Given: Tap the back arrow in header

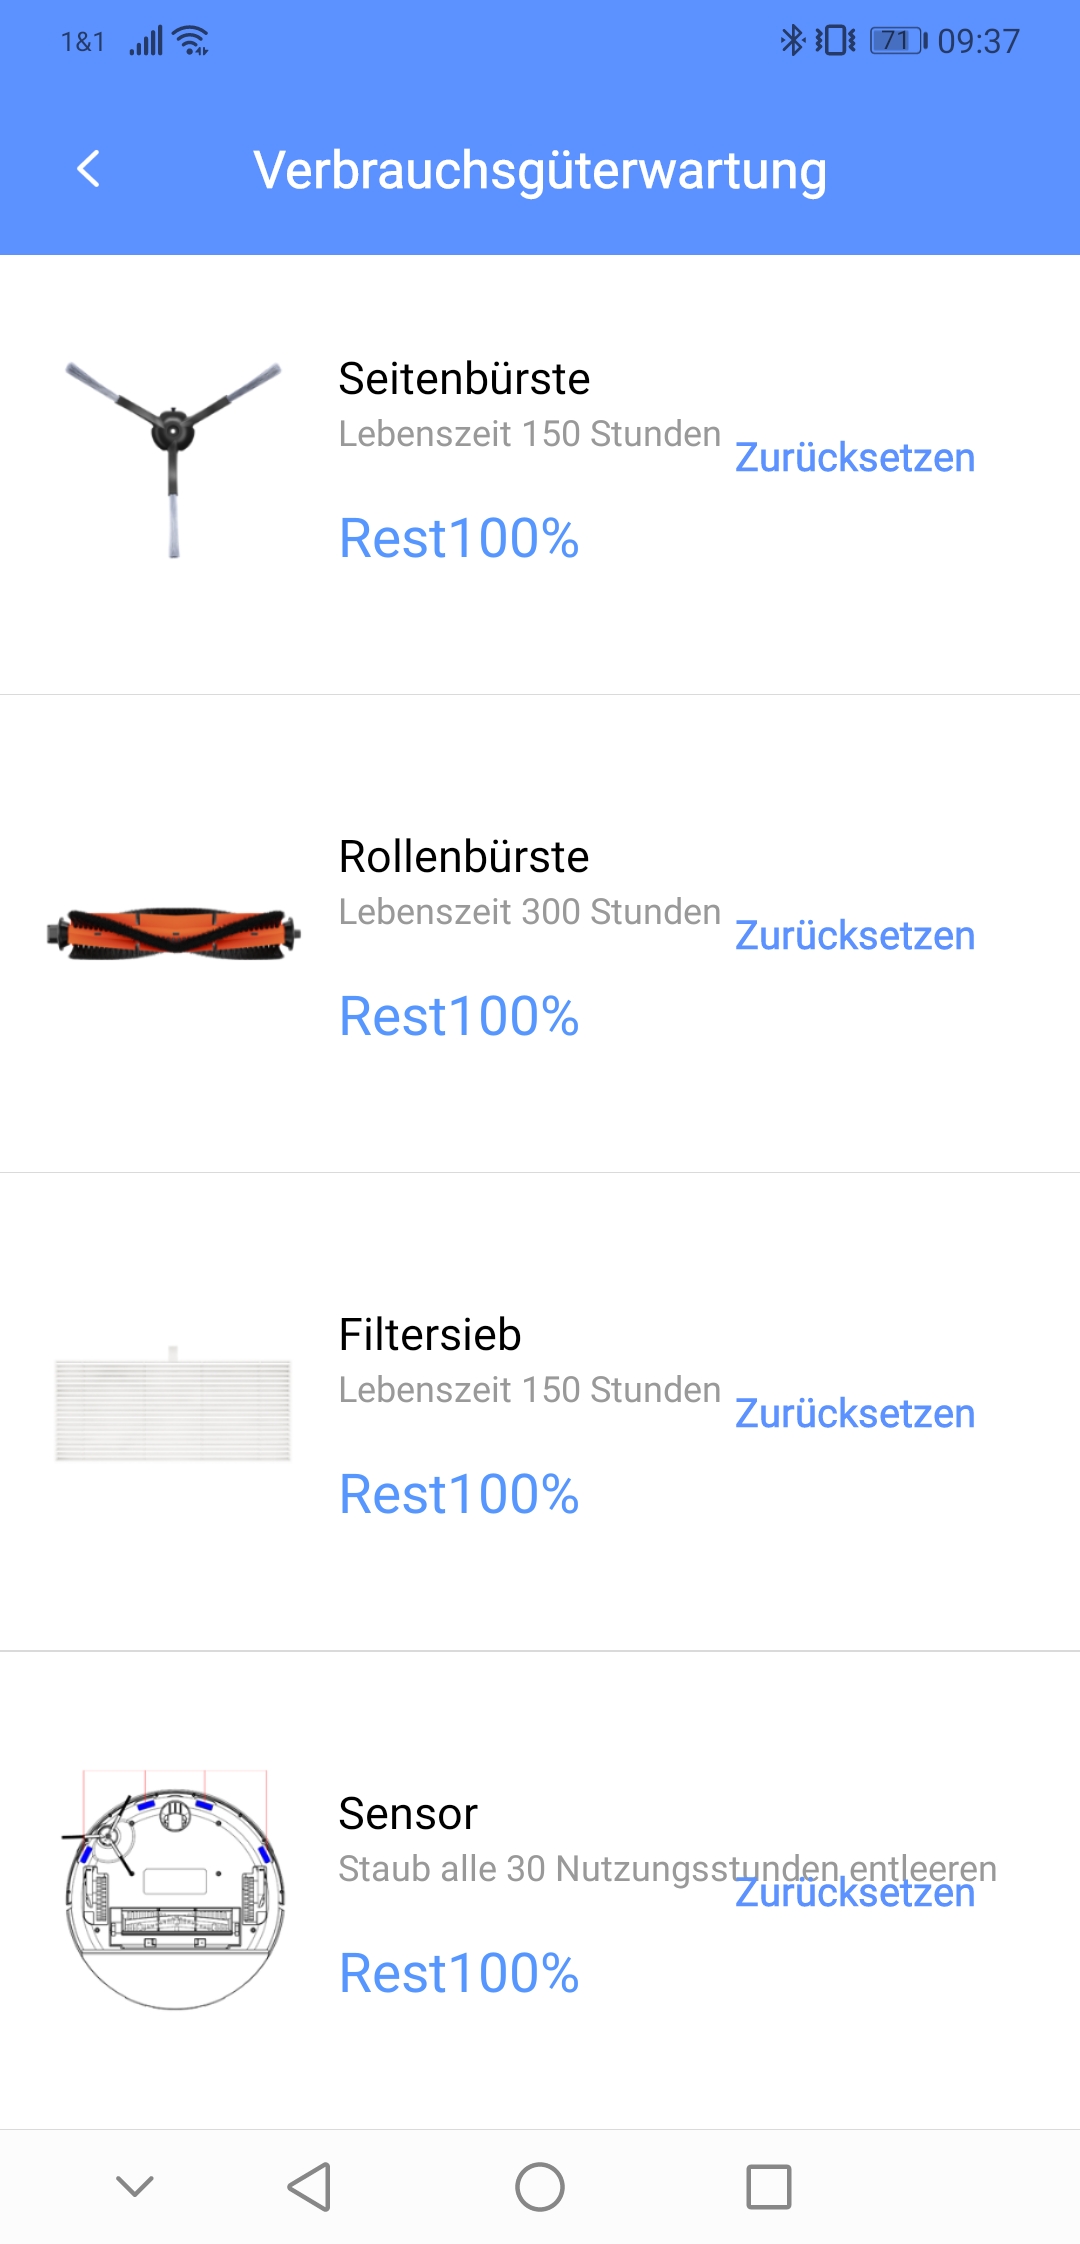Looking at the screenshot, I should [x=89, y=169].
